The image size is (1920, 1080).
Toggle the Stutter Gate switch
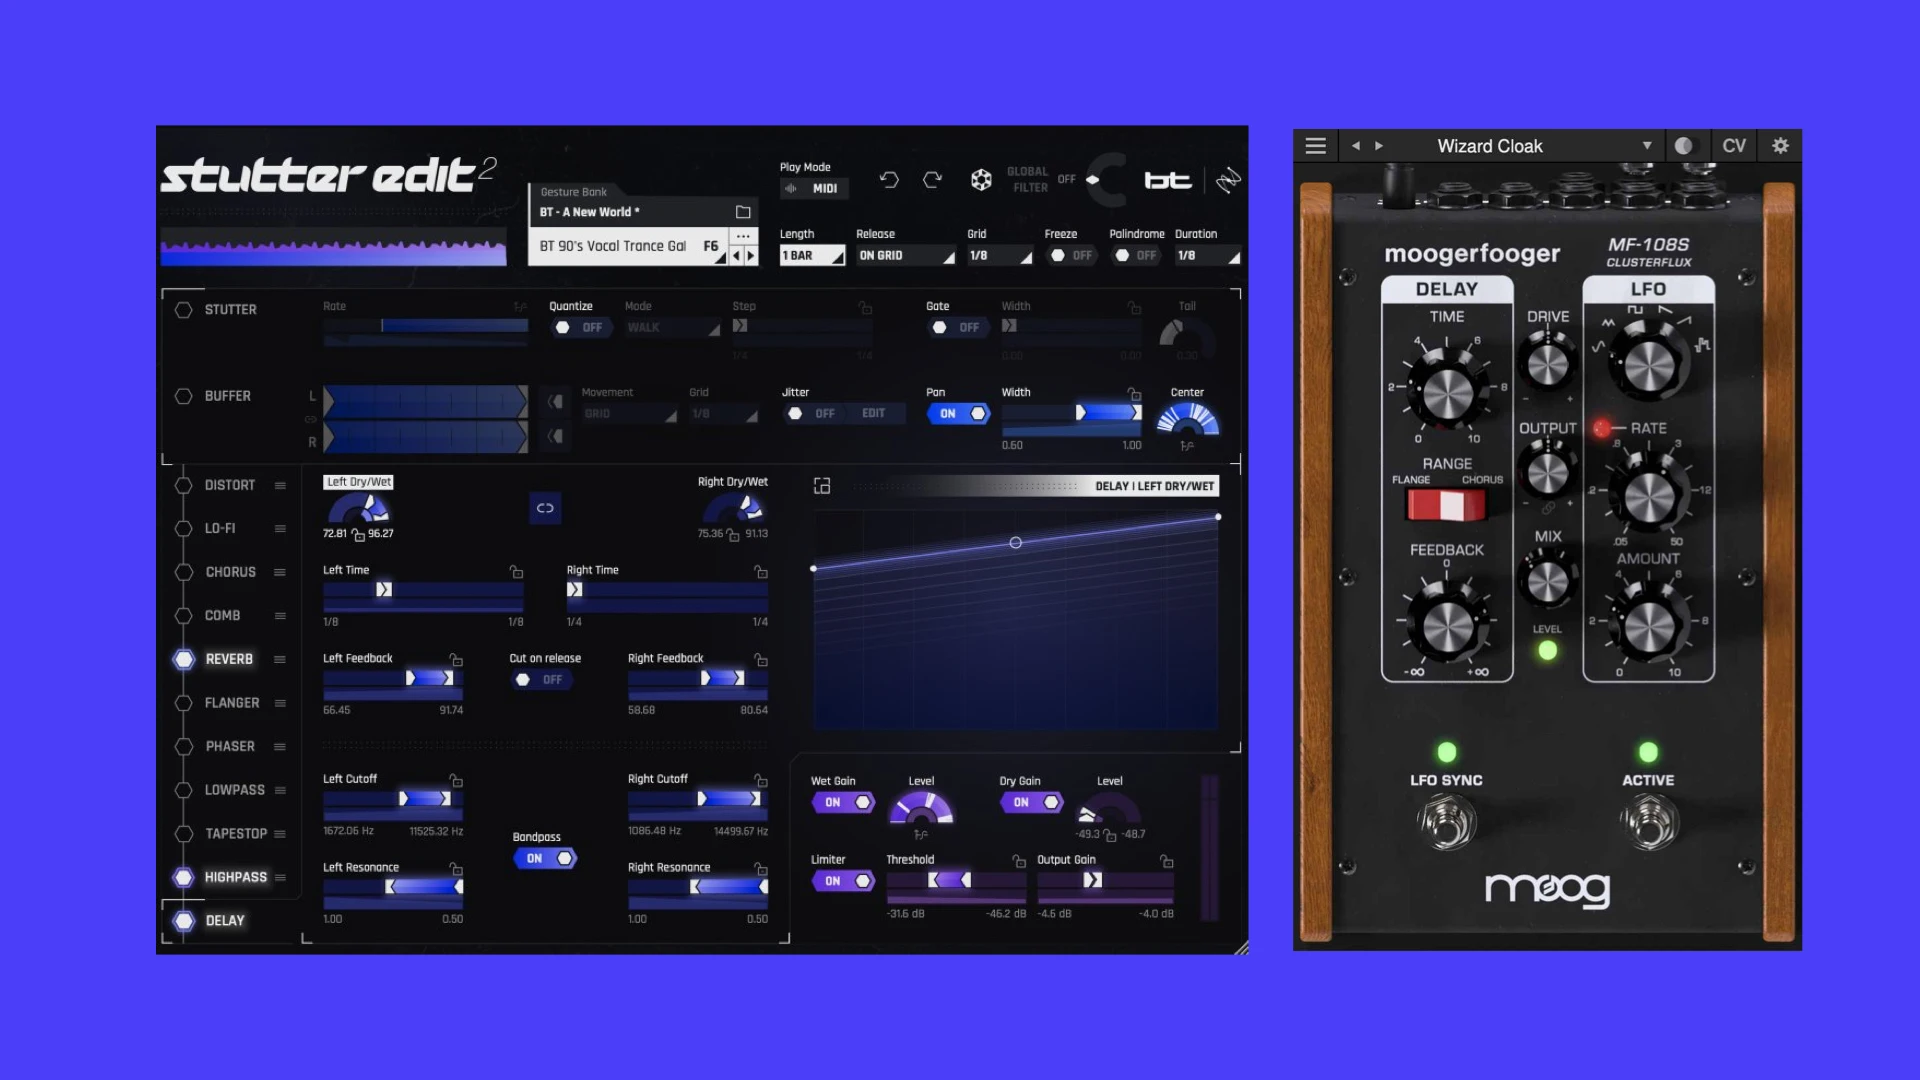[957, 328]
